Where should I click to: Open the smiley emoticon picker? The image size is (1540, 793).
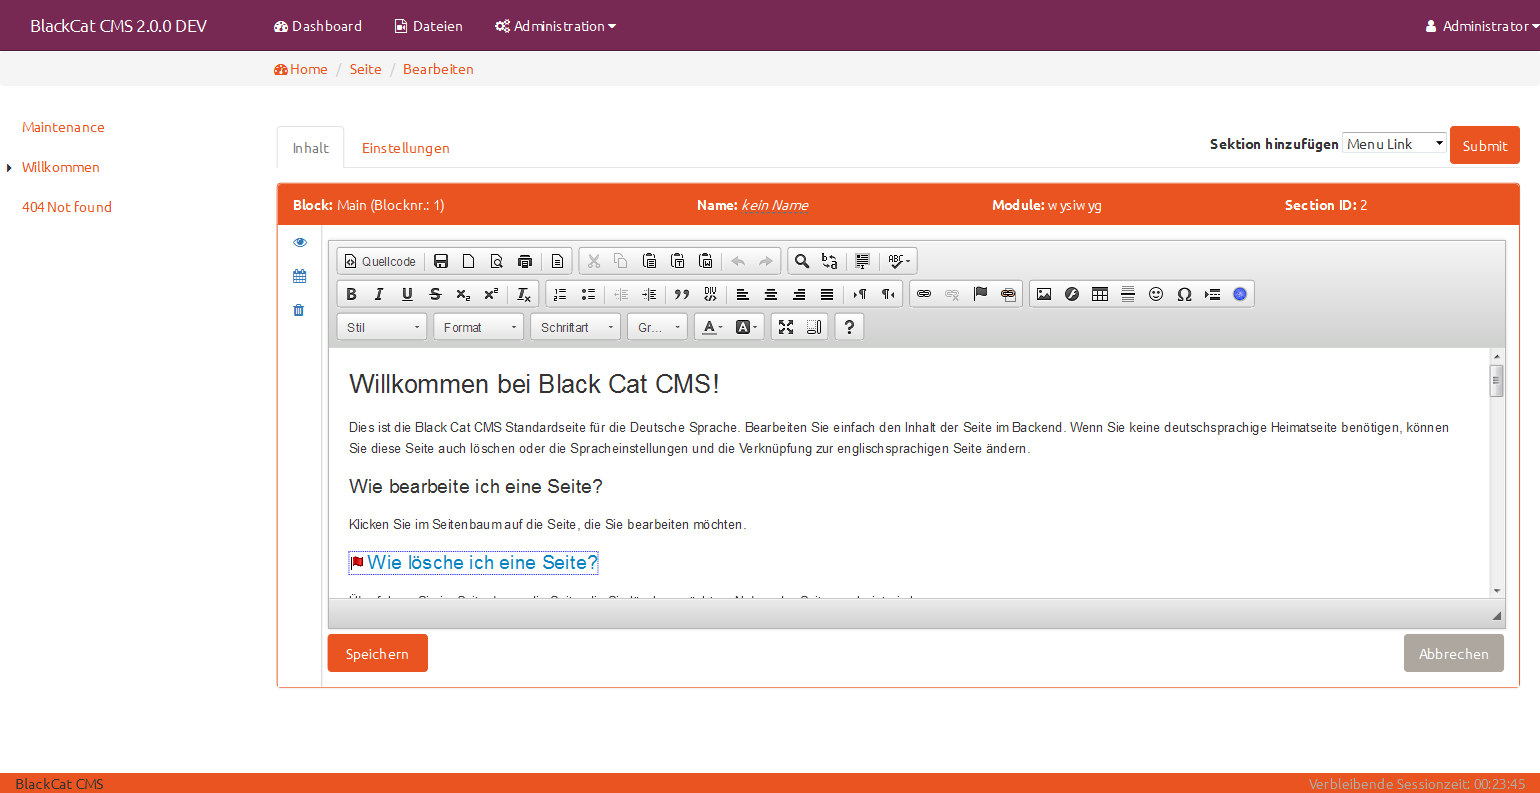point(1156,294)
